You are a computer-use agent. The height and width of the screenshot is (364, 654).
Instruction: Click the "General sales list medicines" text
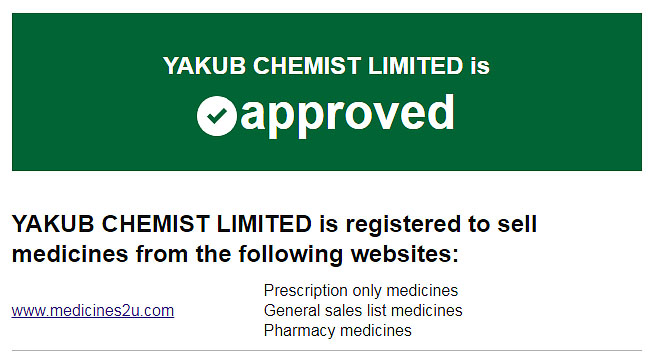(x=363, y=311)
